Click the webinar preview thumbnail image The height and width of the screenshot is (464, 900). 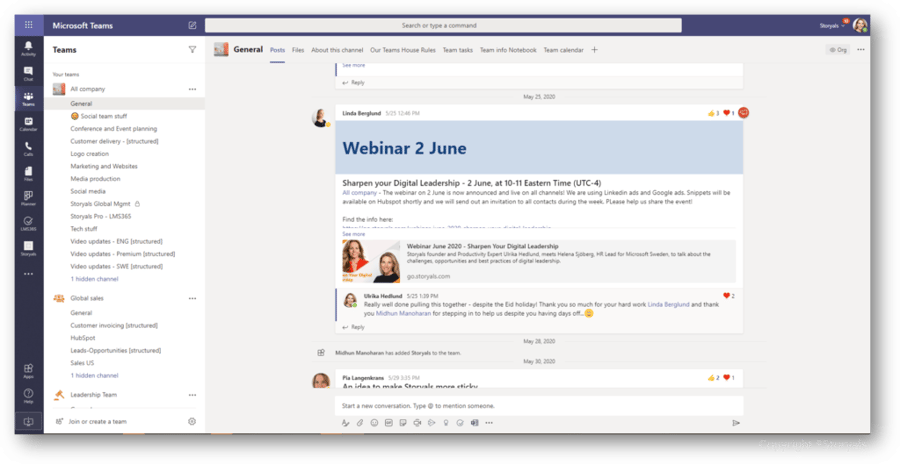click(x=371, y=261)
